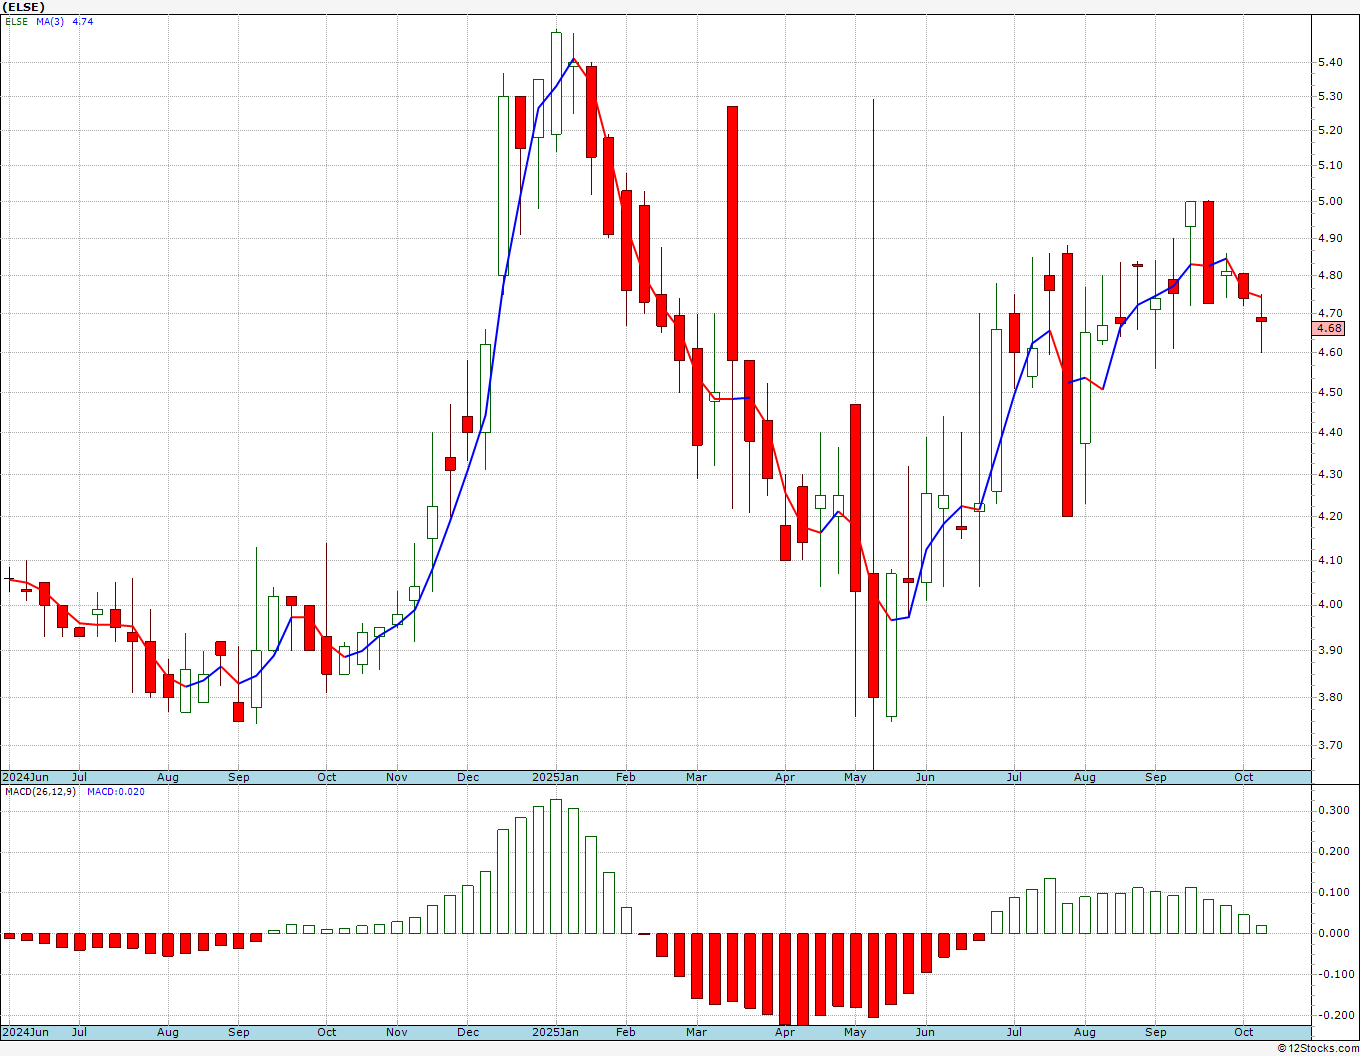
Task: Click the "0.300" MACD axis label
Action: (x=1333, y=810)
